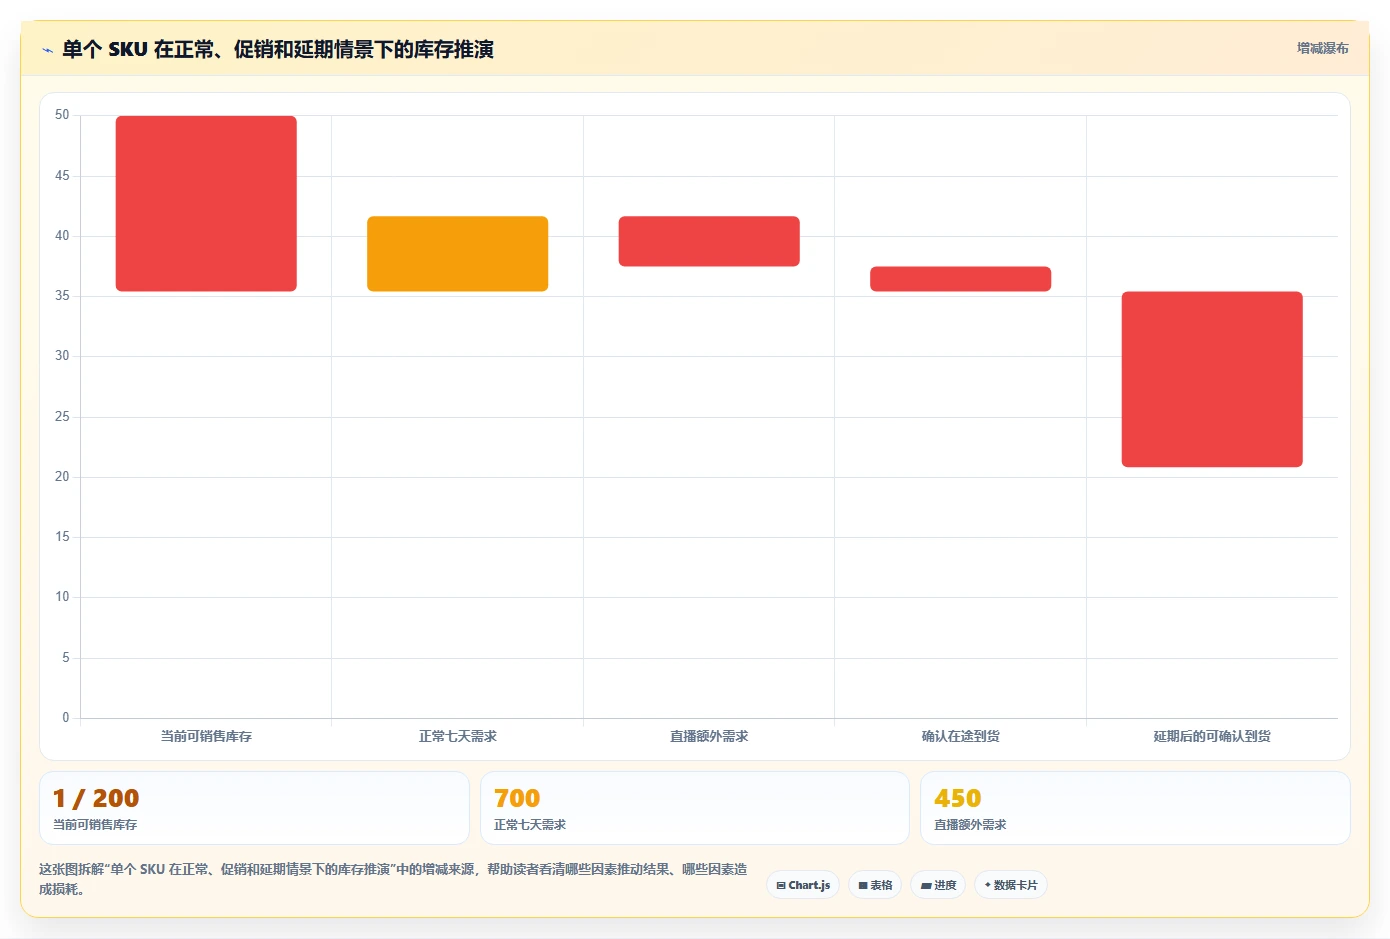Click the red bar for 当前可销售库存
The height and width of the screenshot is (939, 1390).
click(206, 204)
